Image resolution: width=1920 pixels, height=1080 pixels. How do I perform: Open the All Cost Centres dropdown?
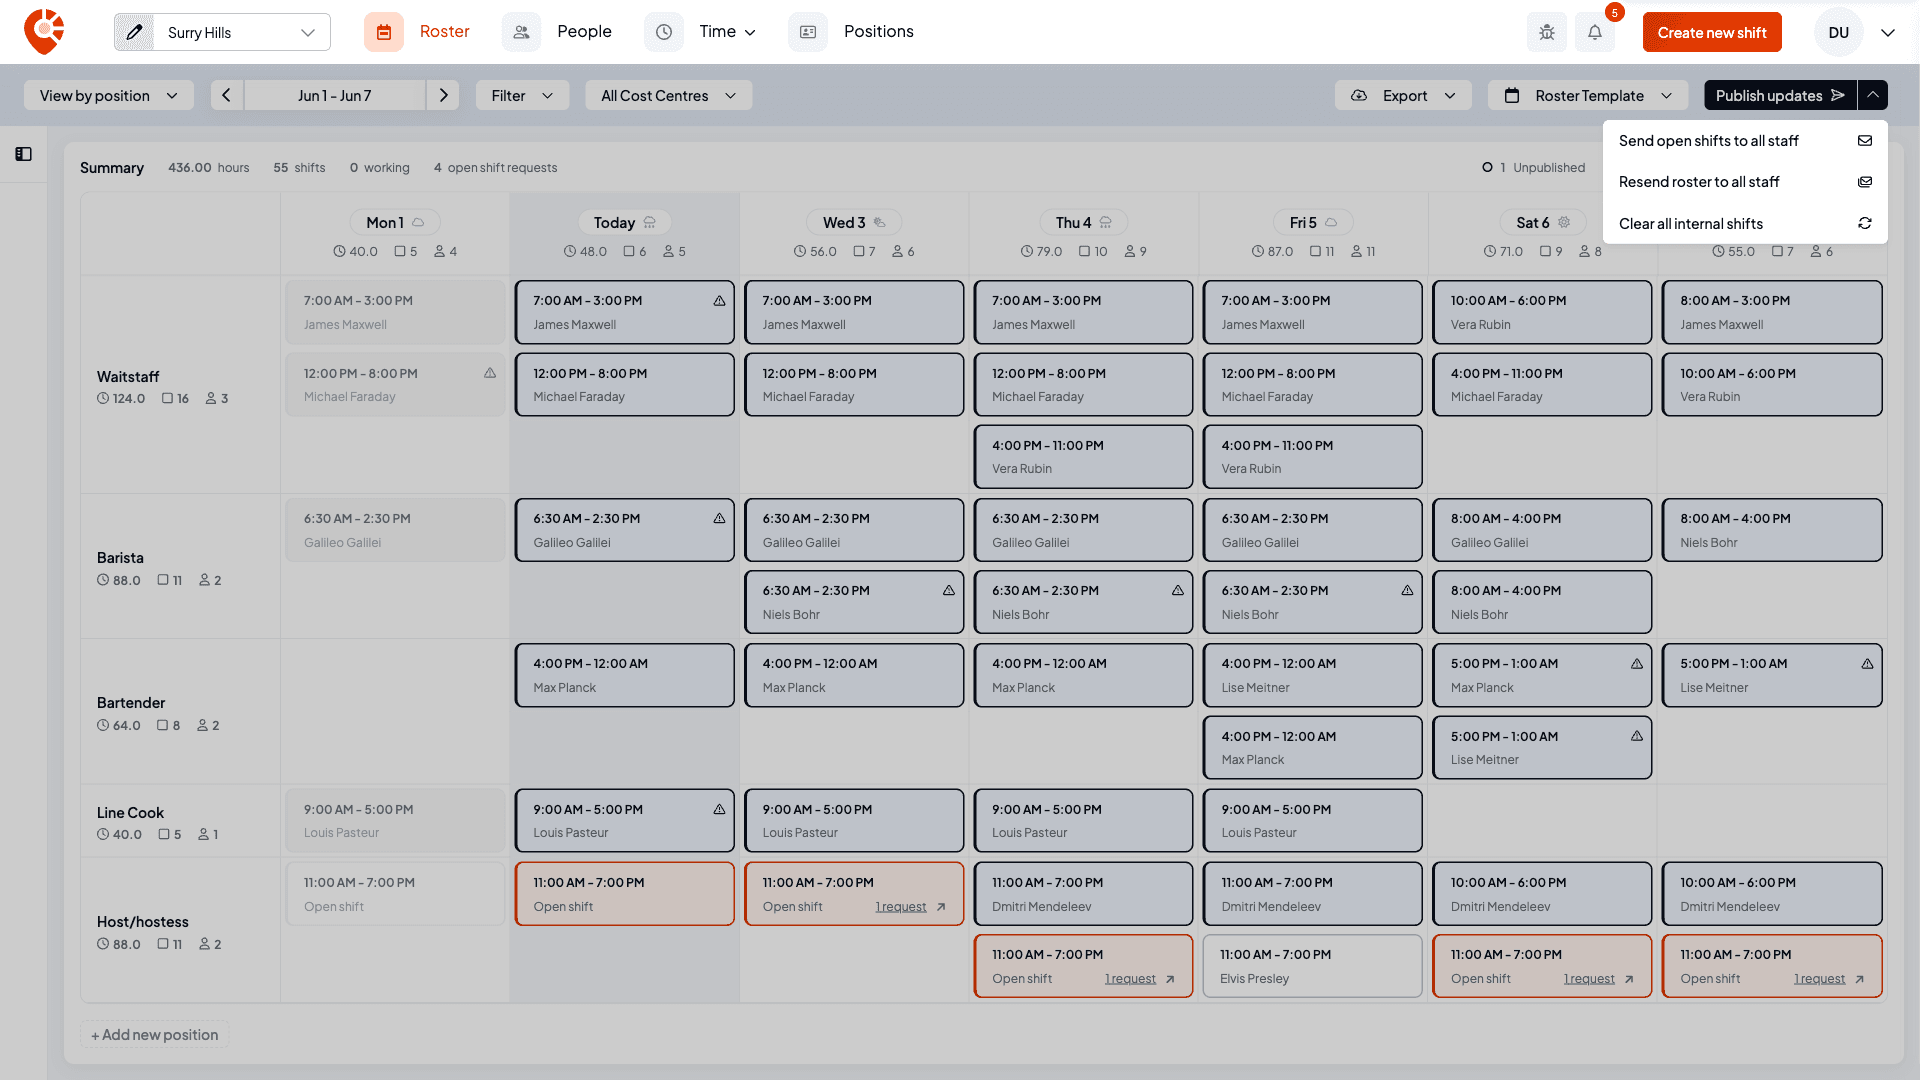pos(668,95)
